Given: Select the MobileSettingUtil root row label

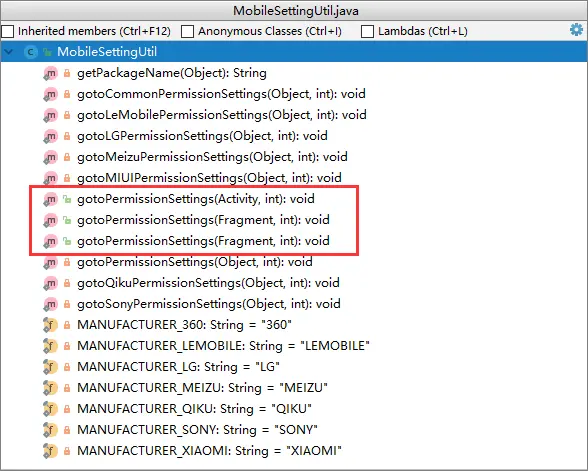Looking at the screenshot, I should (x=107, y=52).
